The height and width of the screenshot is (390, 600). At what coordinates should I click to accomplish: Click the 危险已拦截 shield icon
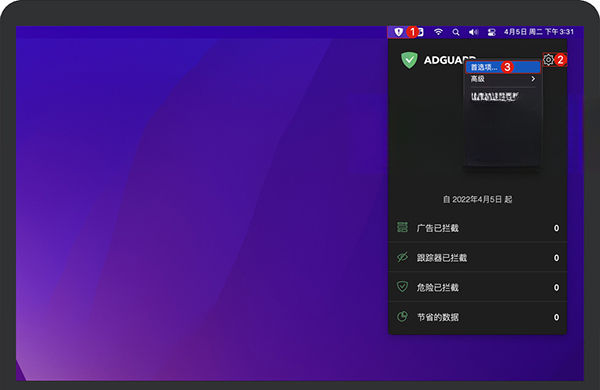pyautogui.click(x=402, y=287)
